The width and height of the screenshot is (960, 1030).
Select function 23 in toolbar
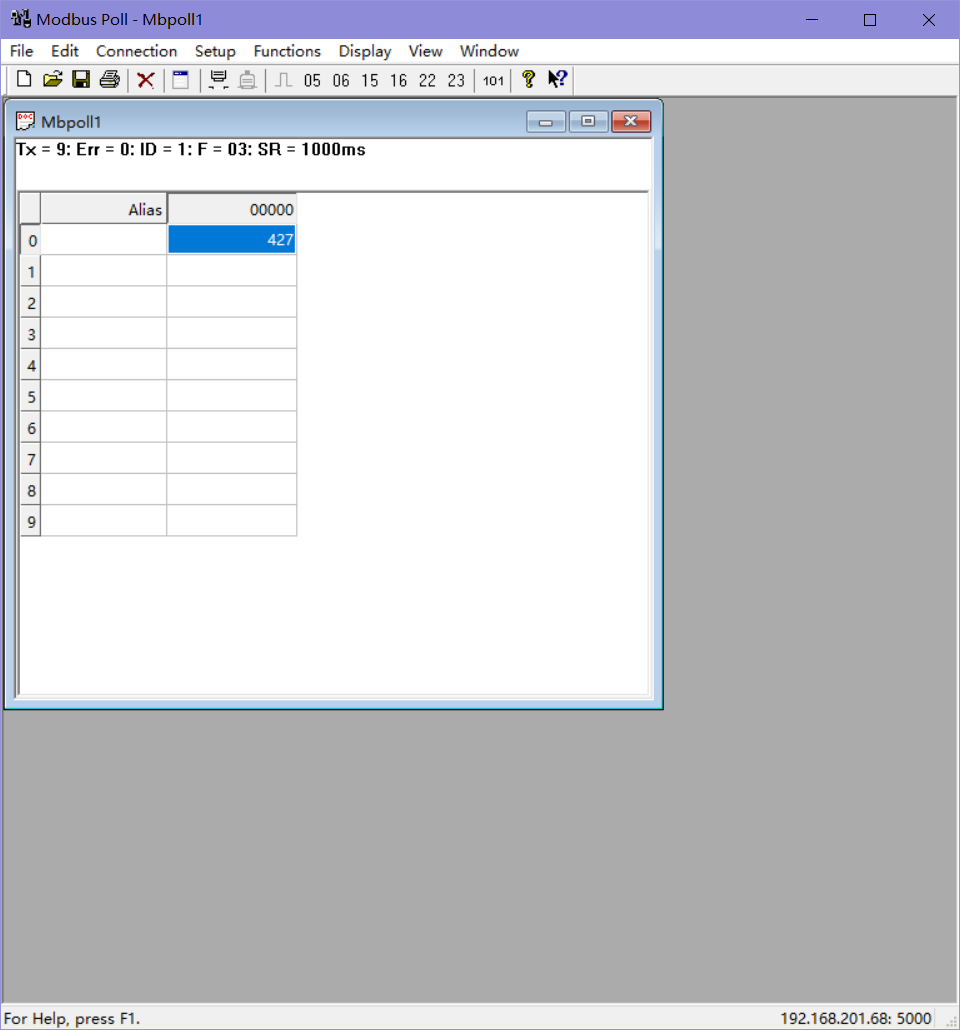click(x=456, y=80)
